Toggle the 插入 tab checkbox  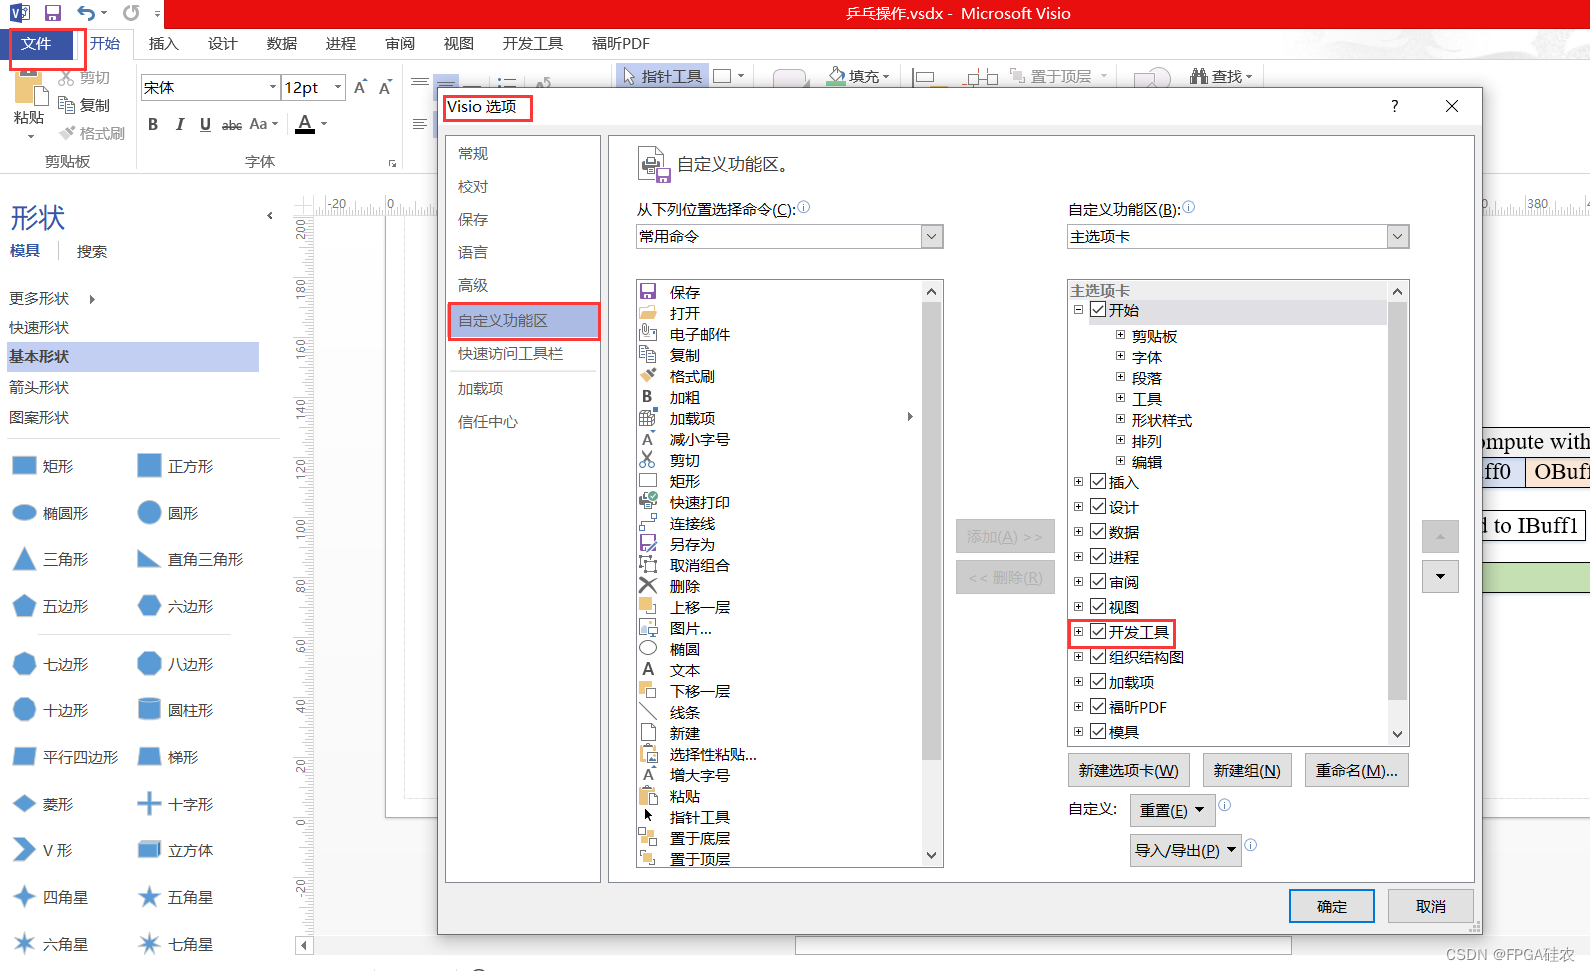pos(1098,482)
